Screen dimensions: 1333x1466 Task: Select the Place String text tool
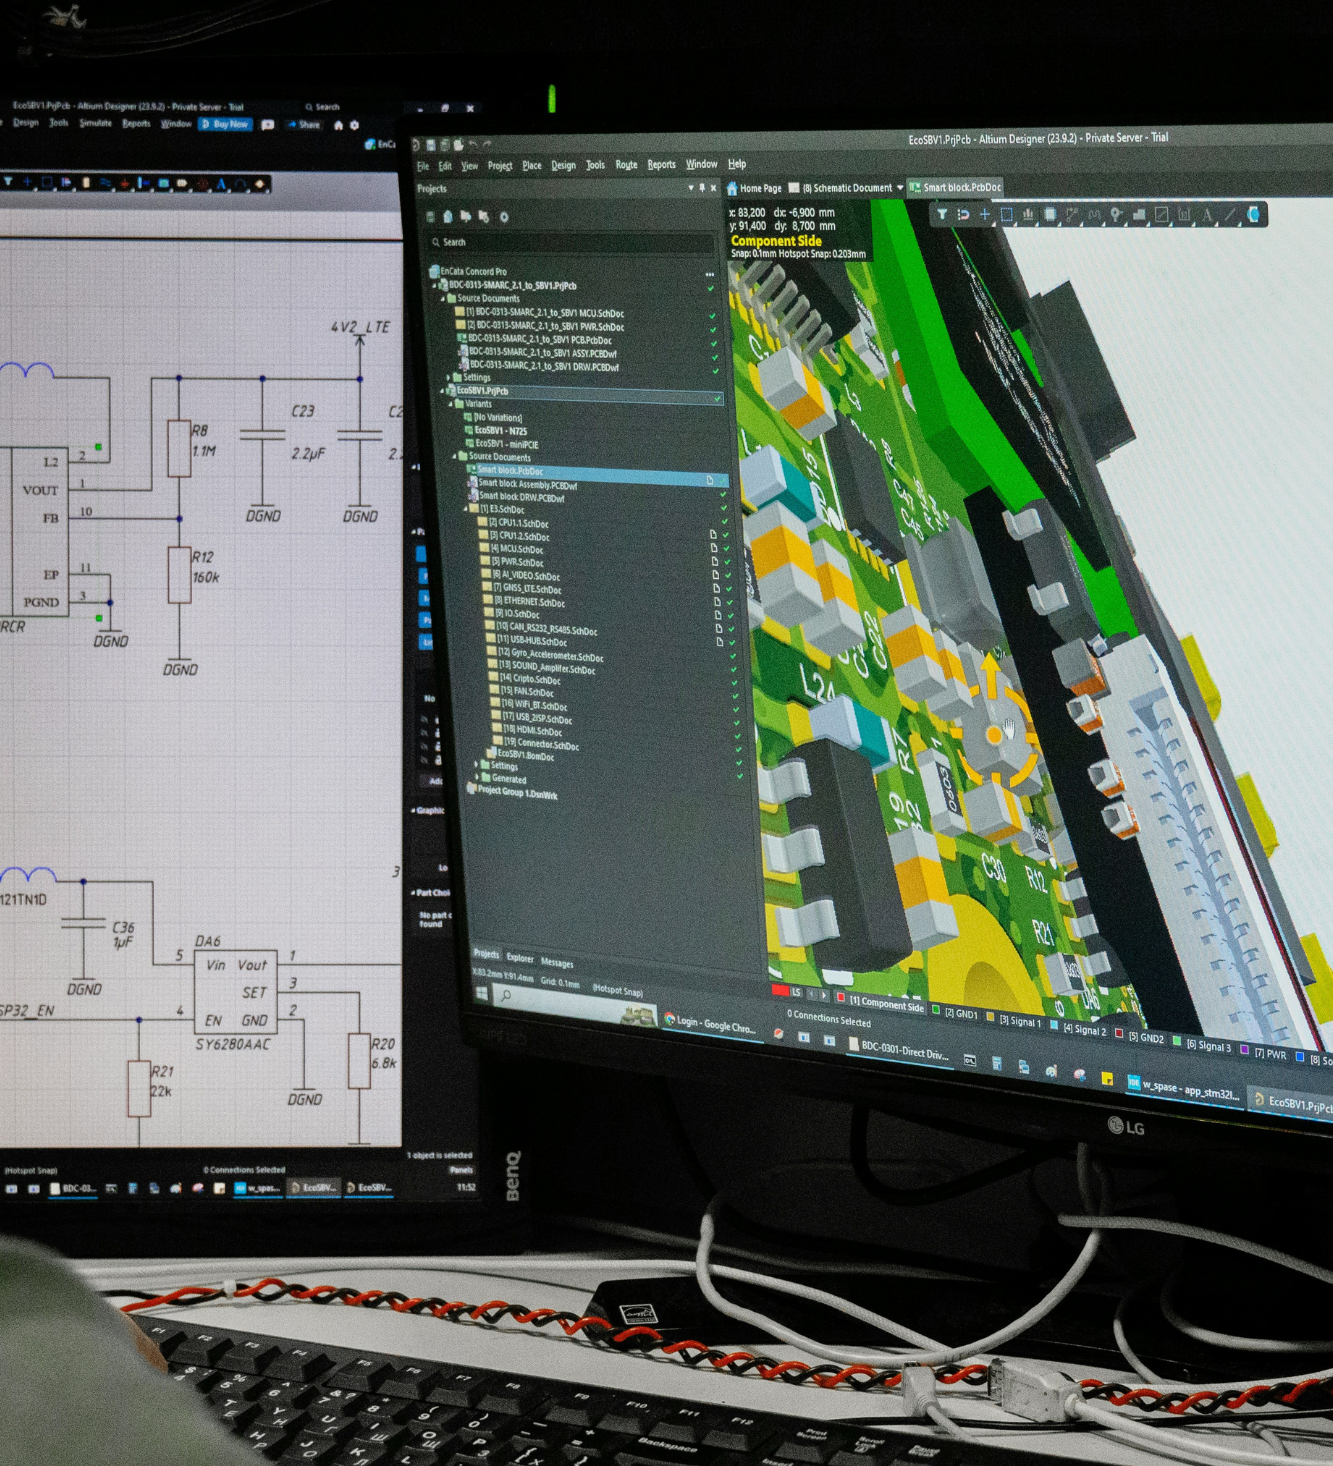click(1208, 214)
